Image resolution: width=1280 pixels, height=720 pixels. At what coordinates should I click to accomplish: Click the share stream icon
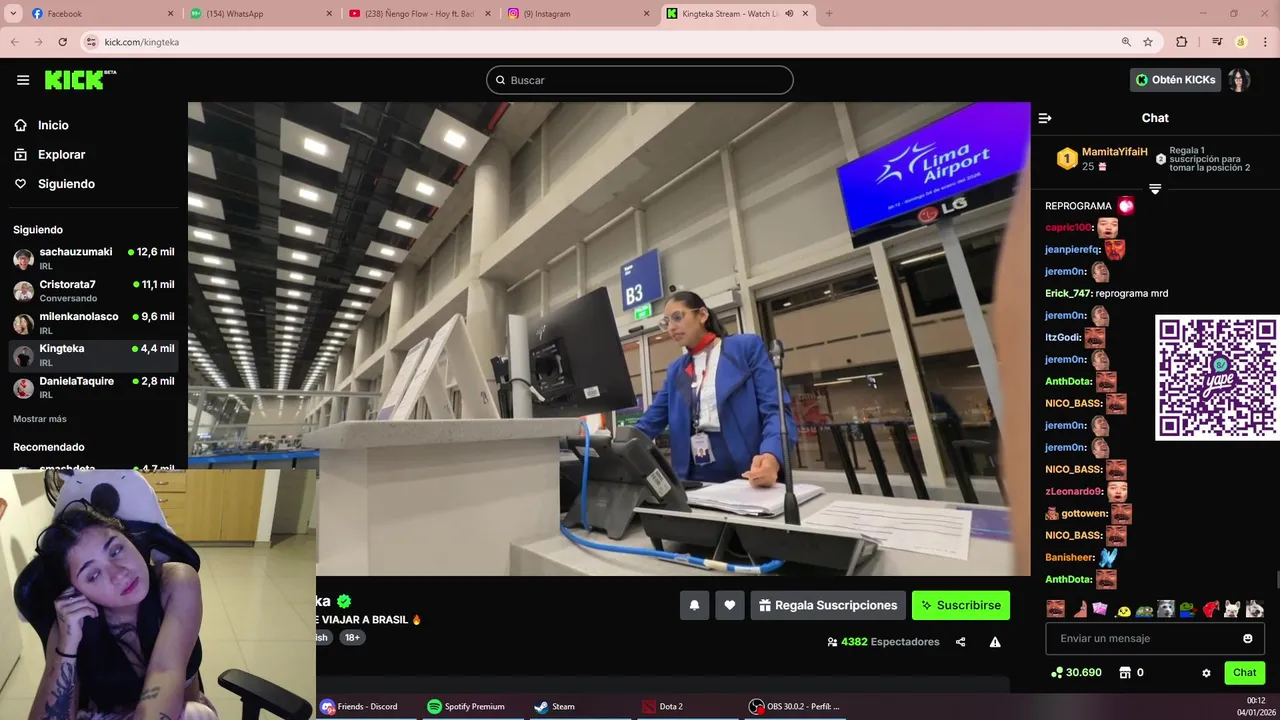click(x=960, y=642)
